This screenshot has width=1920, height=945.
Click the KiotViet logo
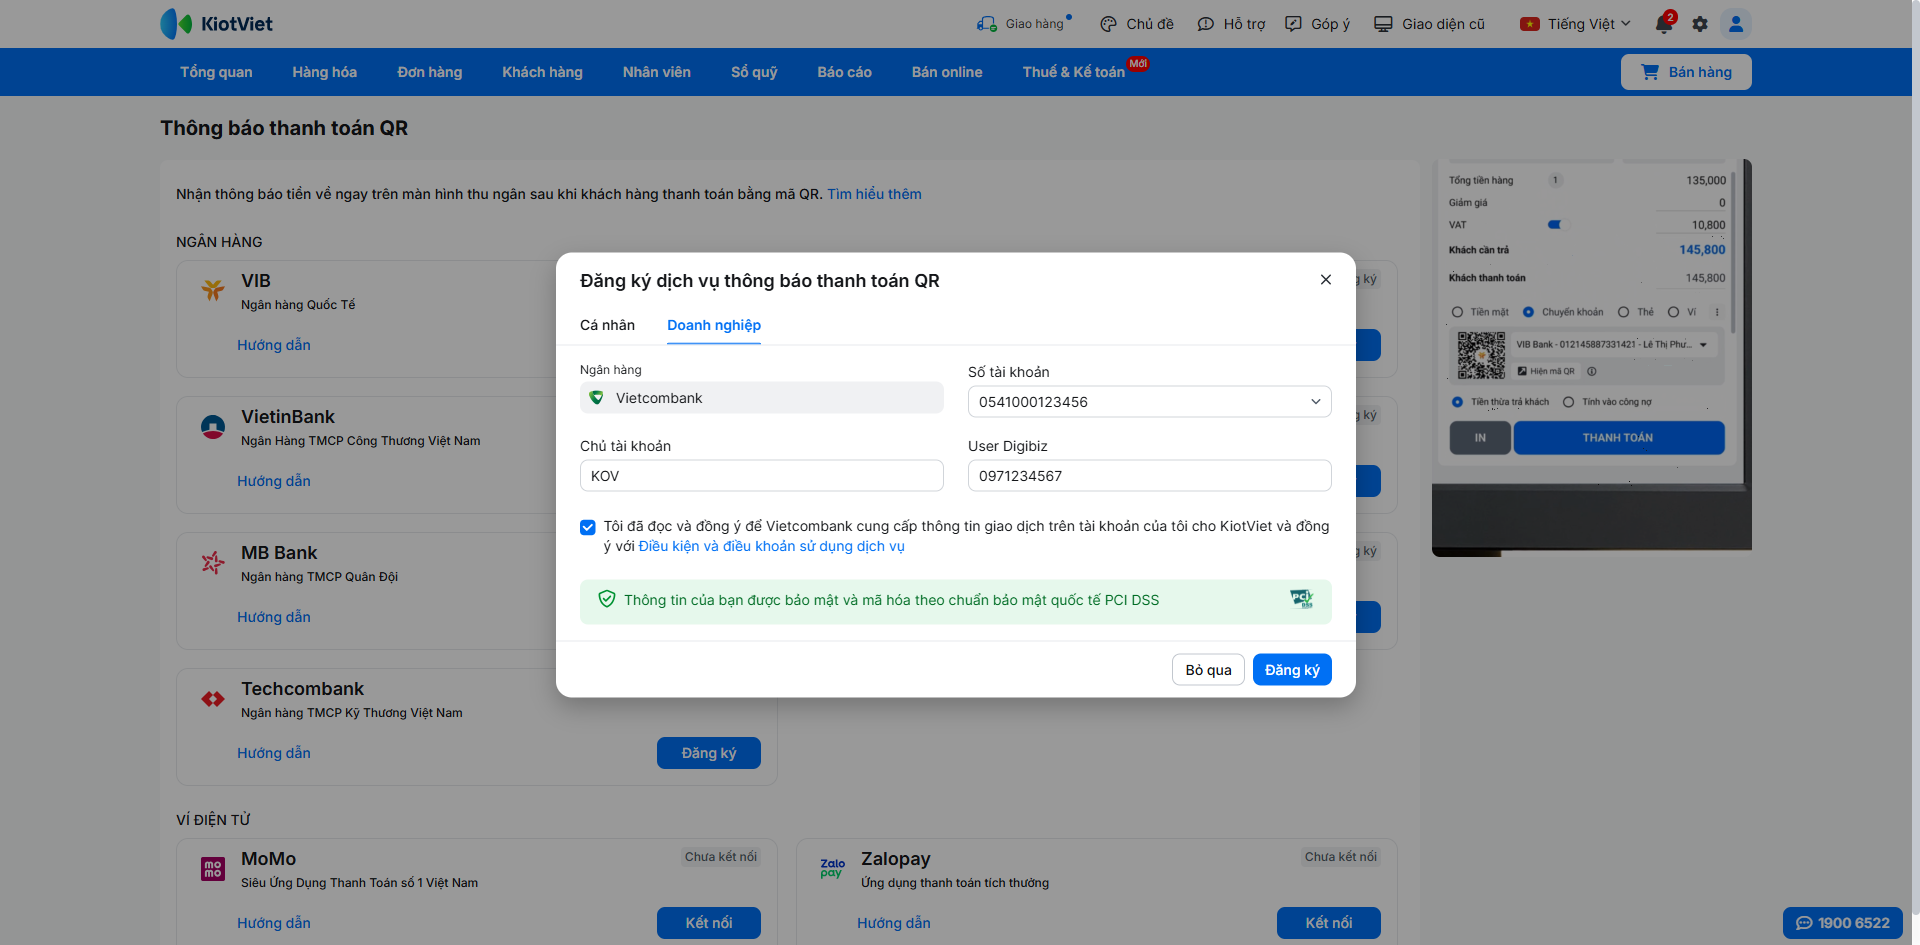216,24
